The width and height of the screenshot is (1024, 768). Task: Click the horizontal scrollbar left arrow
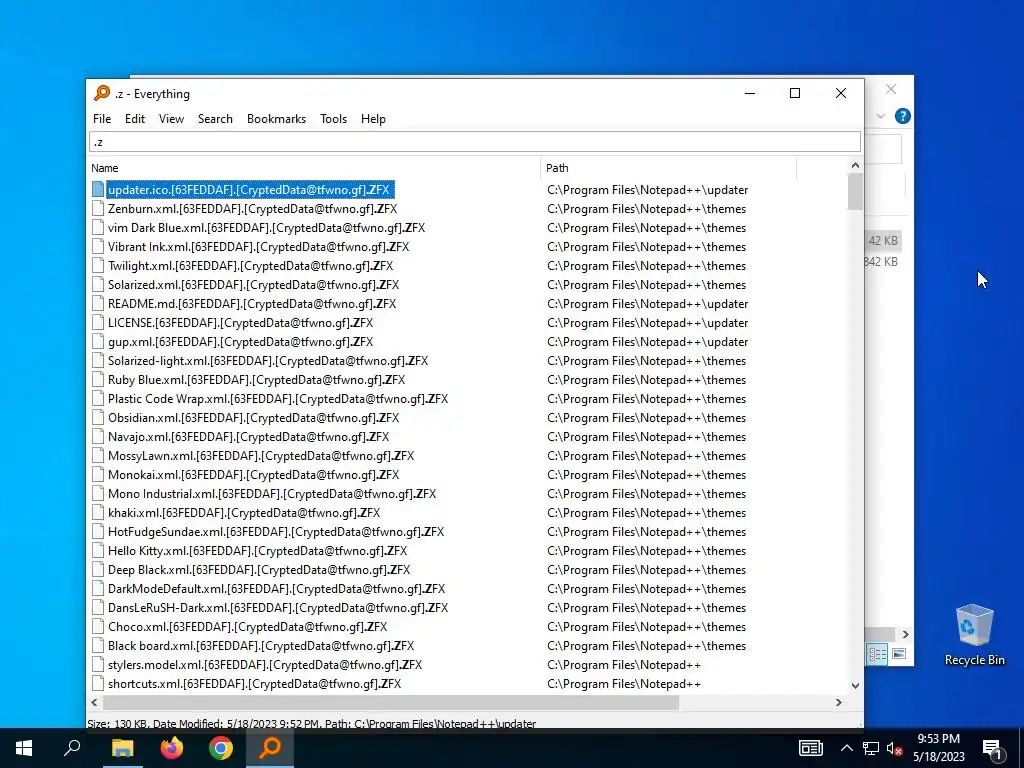(95, 702)
